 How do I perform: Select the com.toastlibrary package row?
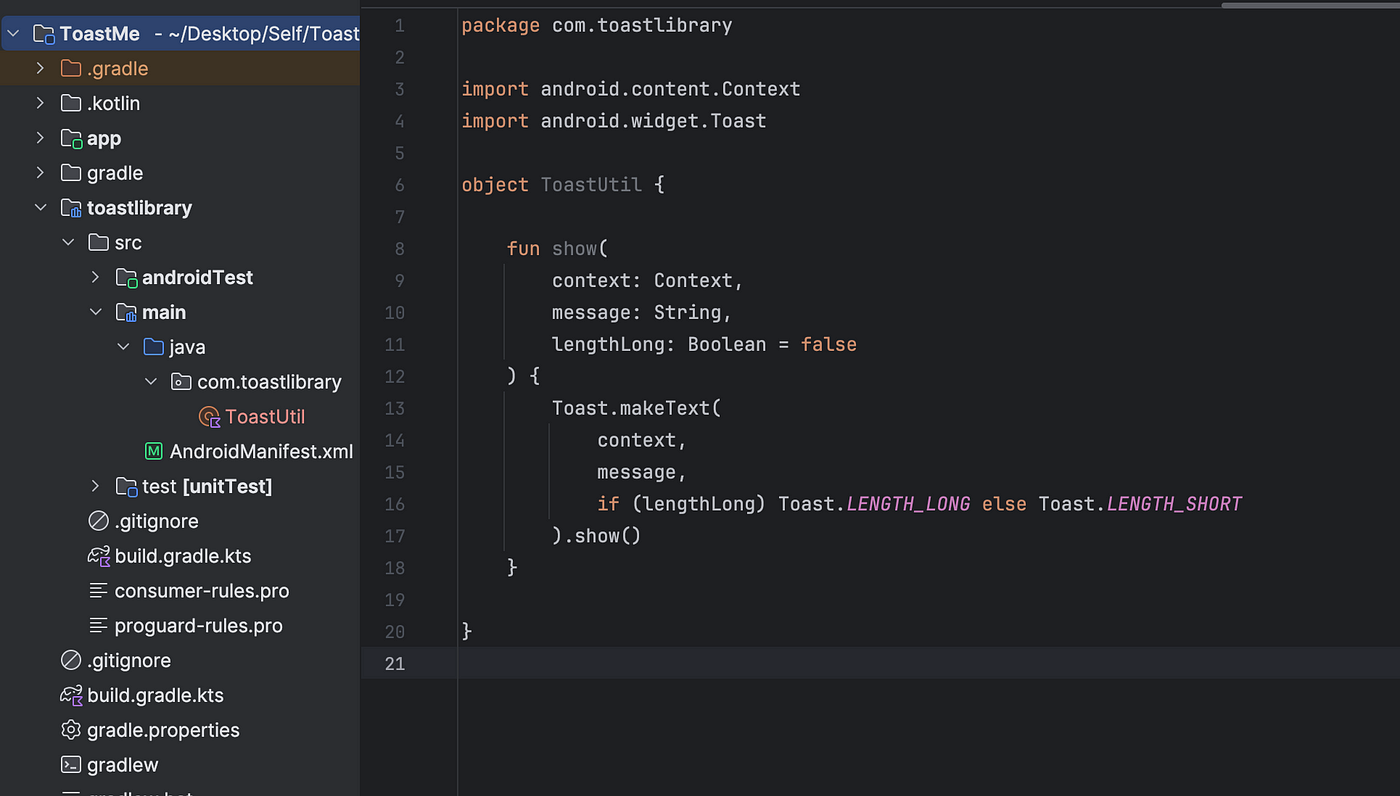coord(180,382)
